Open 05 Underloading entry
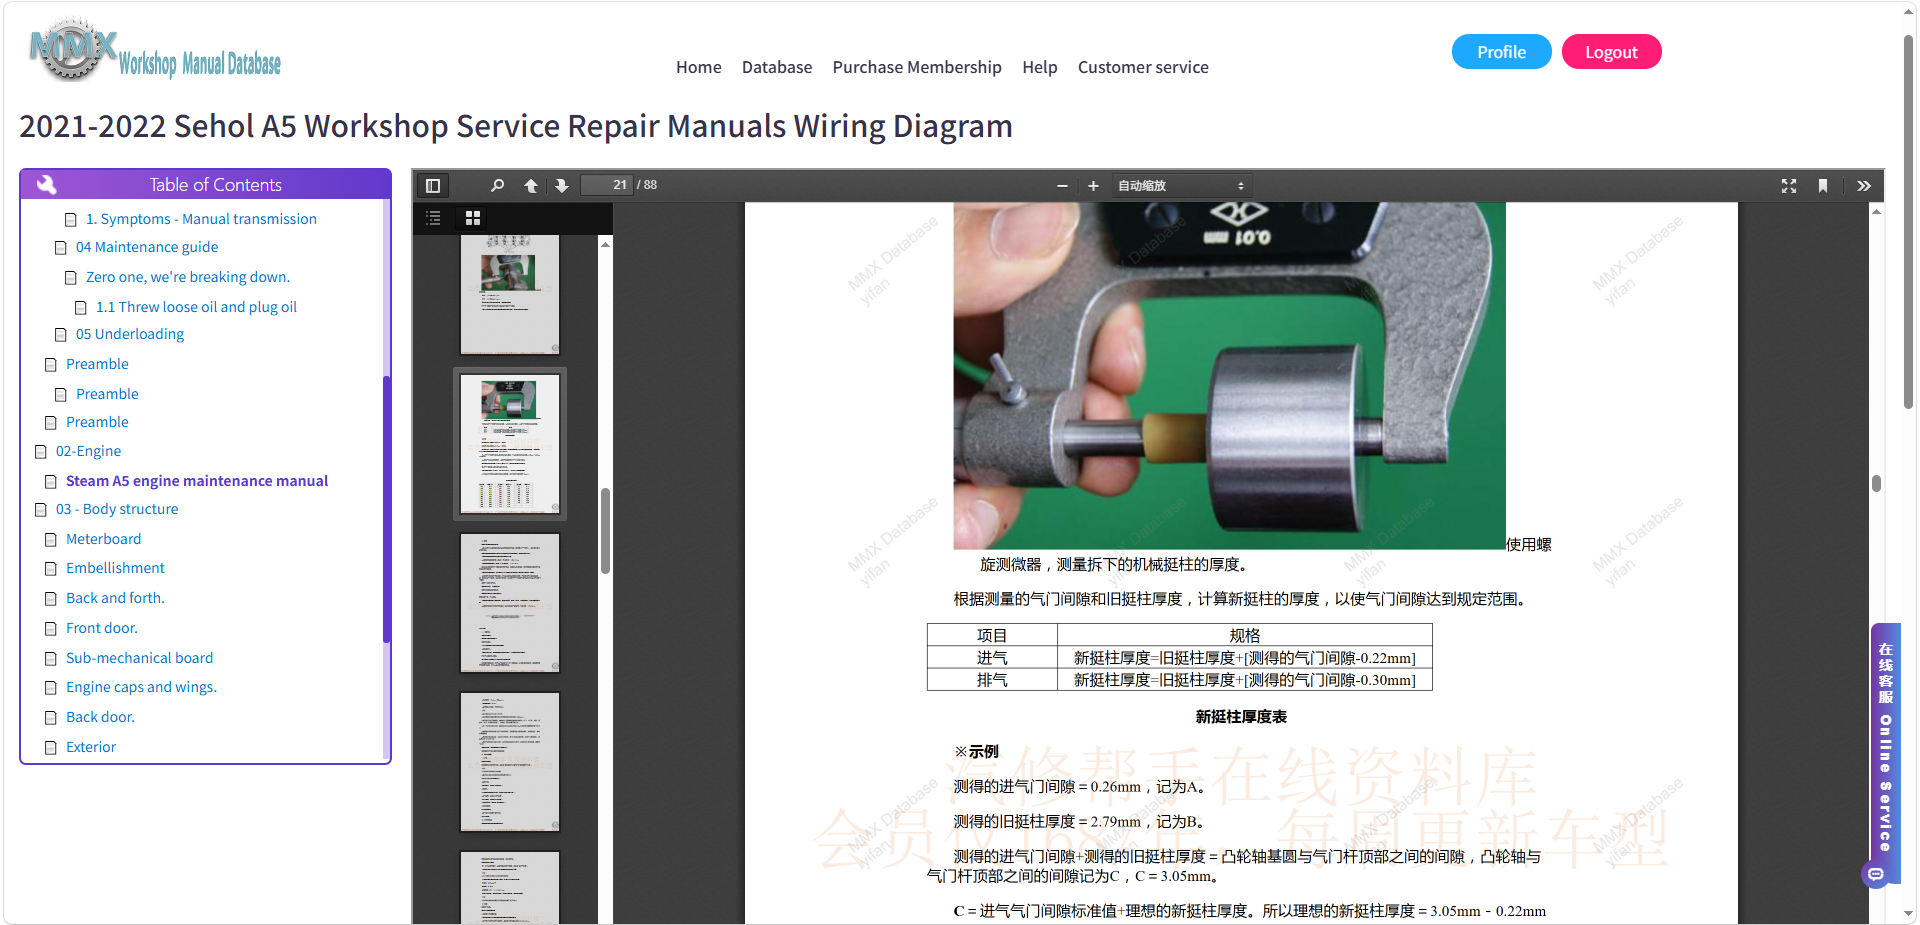This screenshot has width=1920, height=925. click(130, 334)
